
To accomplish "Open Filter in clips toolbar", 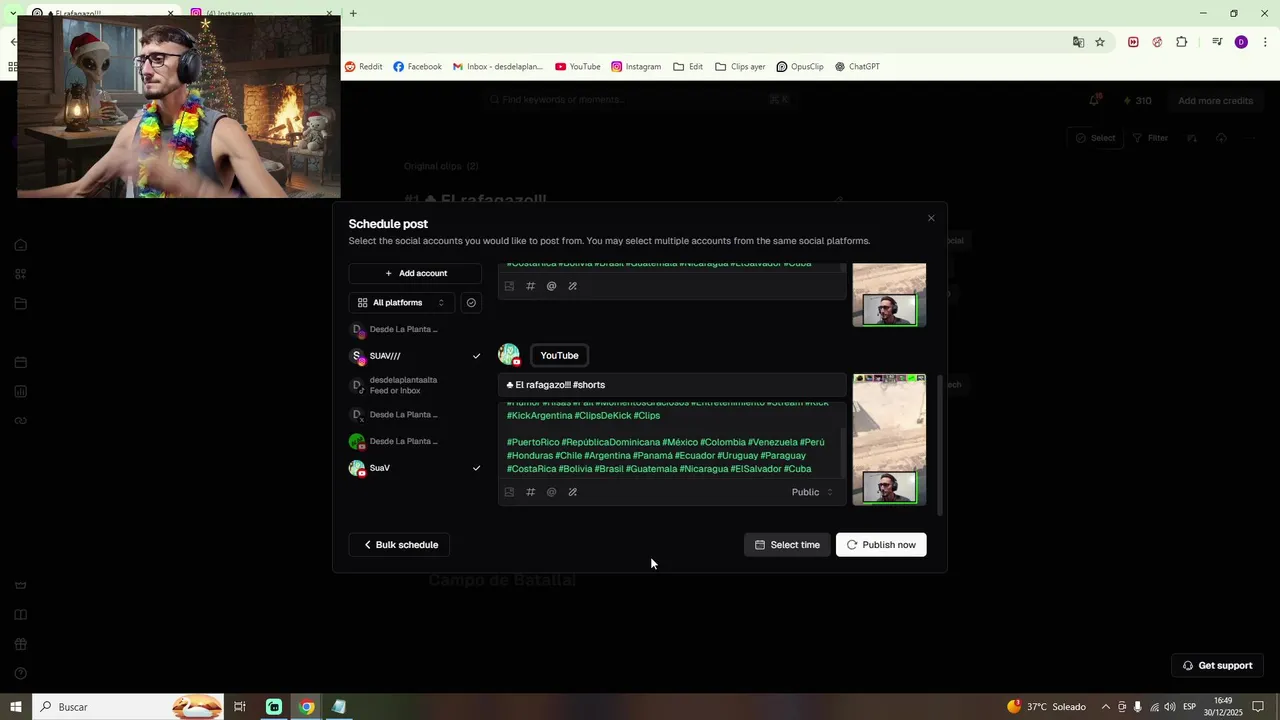I will click(x=1150, y=138).
